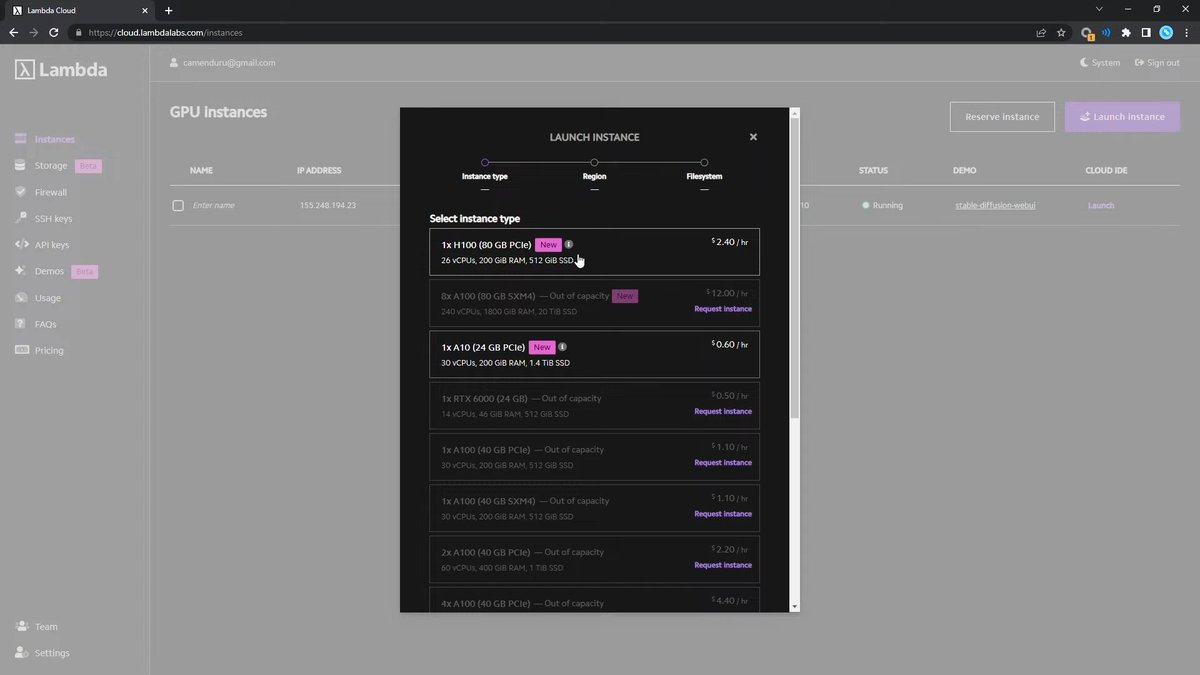This screenshot has height=675, width=1200.
Task: Click Reserve instance button
Action: (1002, 117)
